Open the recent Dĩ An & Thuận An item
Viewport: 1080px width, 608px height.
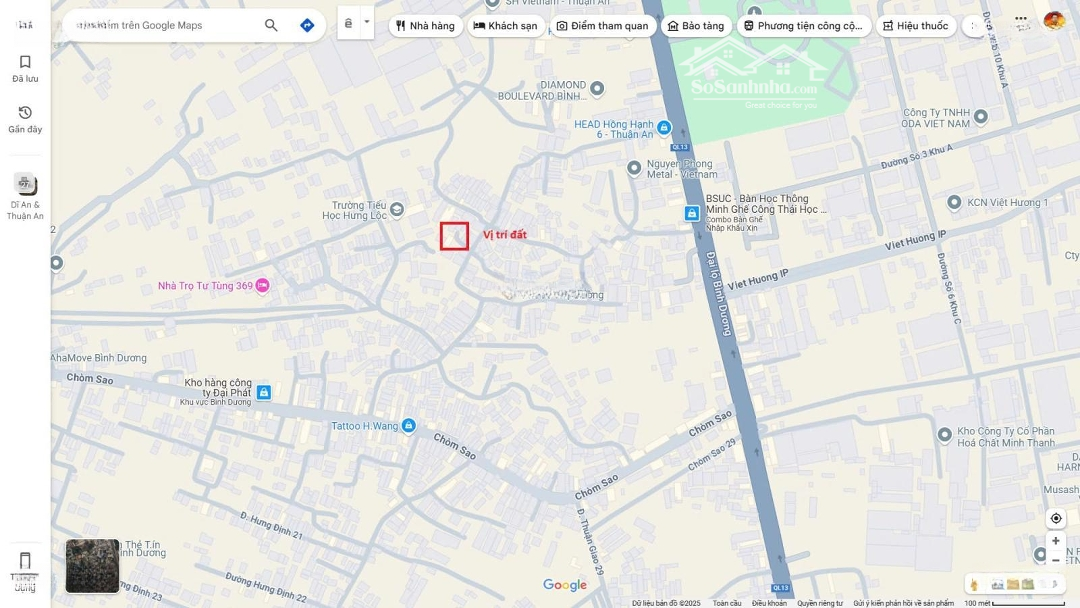[x=25, y=196]
